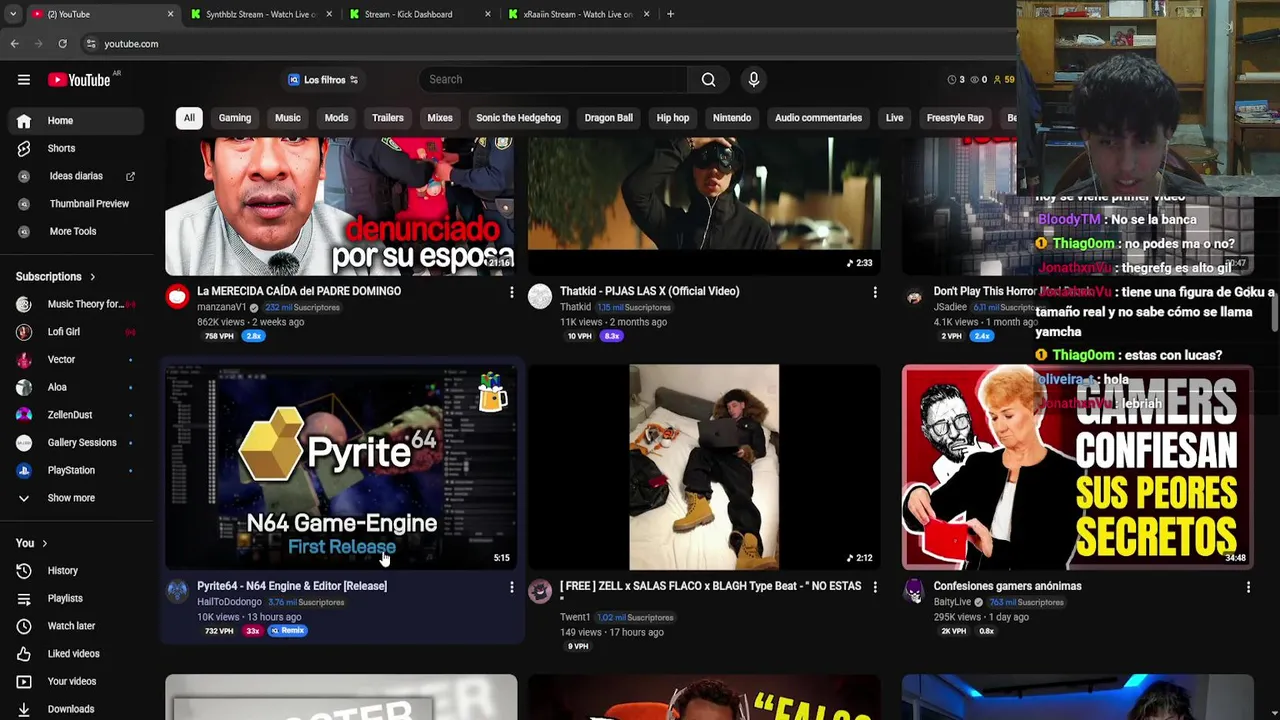
Task: Close the YouTube browser tab
Action: pos(170,14)
